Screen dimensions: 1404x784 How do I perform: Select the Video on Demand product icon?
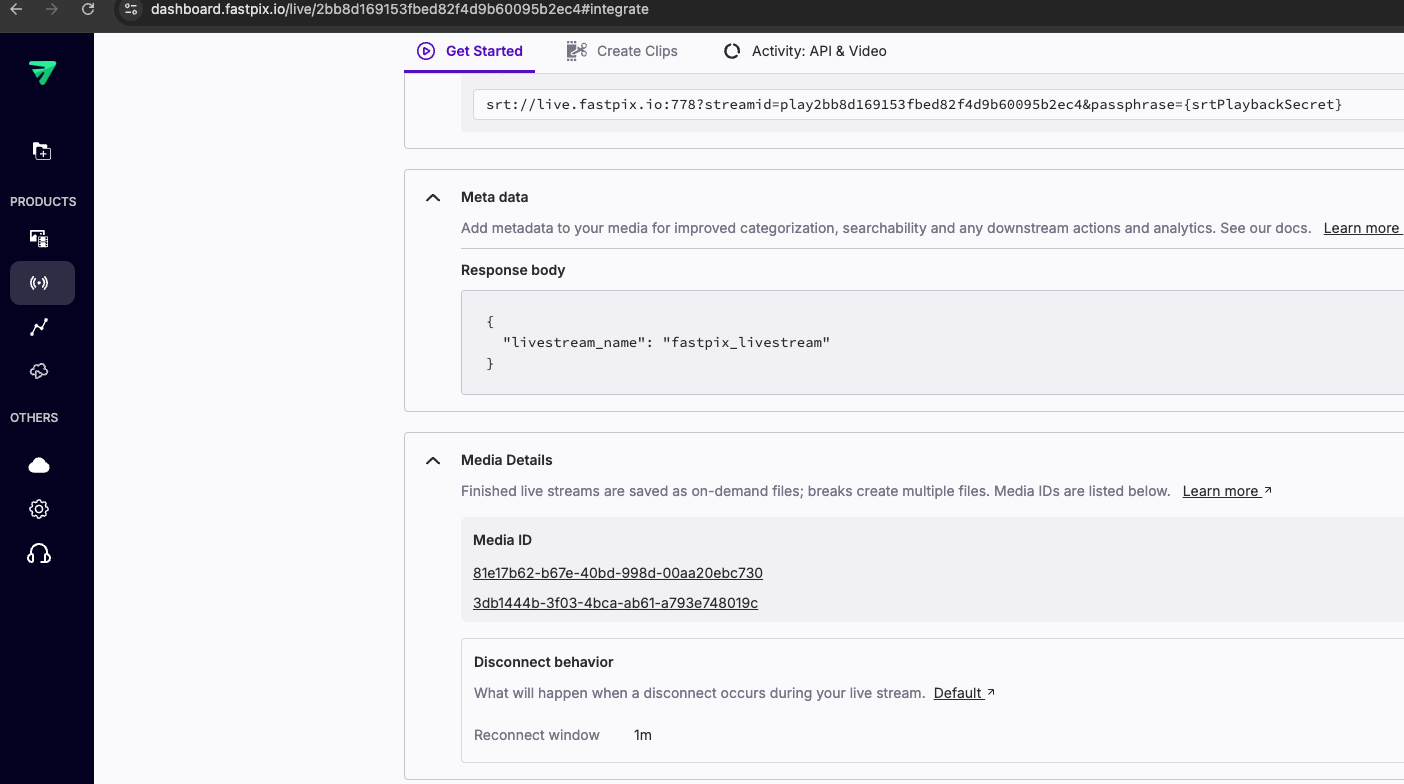click(38, 238)
